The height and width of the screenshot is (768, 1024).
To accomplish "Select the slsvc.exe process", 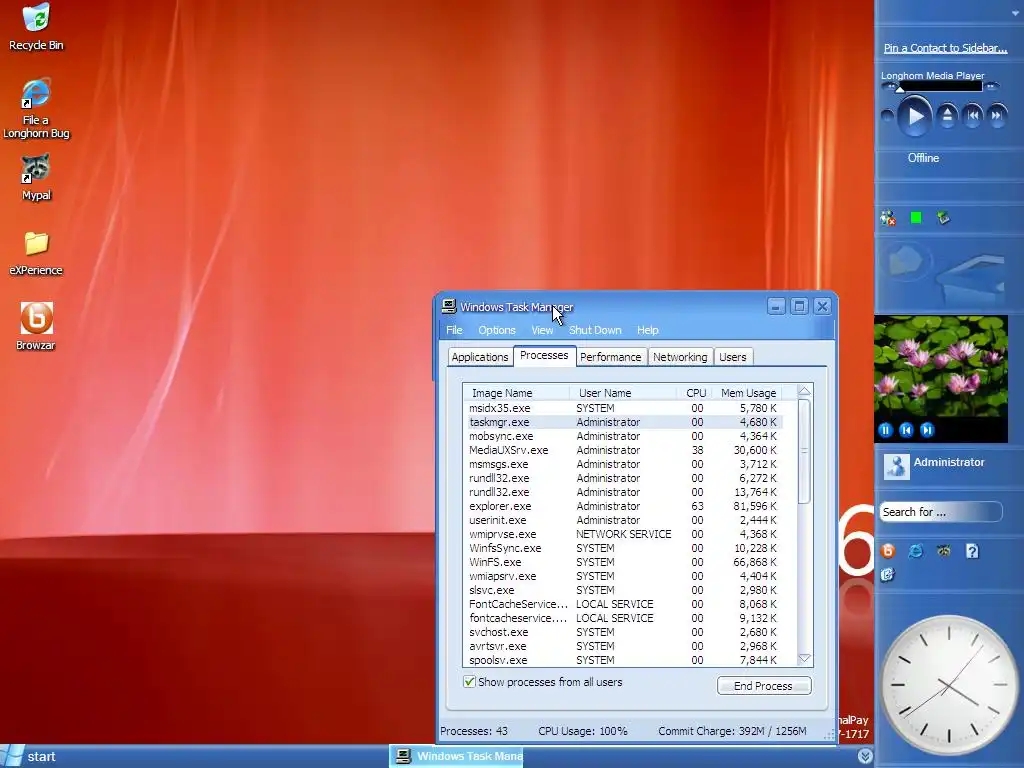I will pos(623,590).
